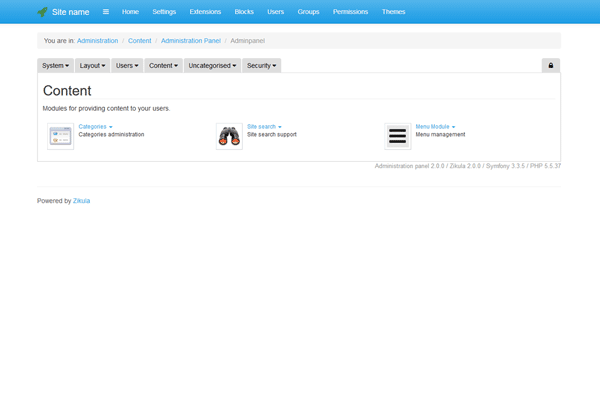The height and width of the screenshot is (400, 600).
Task: Go to Extensions in top navbar
Action: 205,12
